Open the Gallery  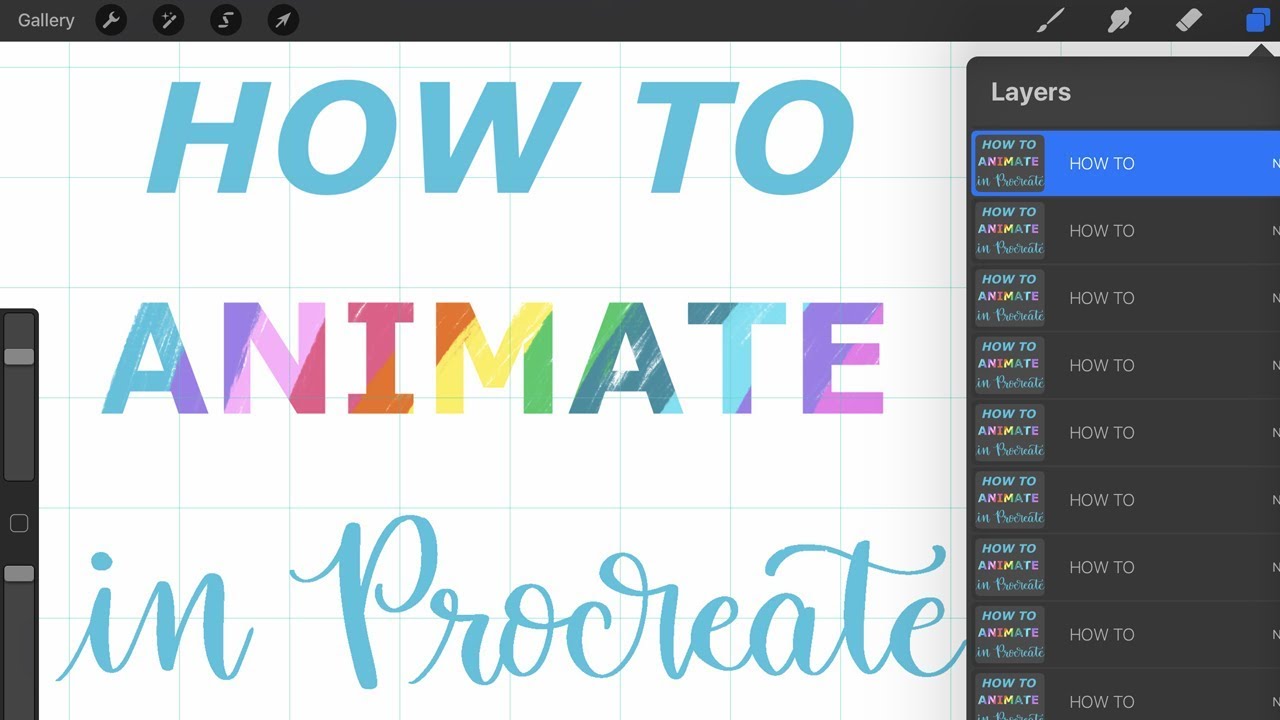click(46, 20)
